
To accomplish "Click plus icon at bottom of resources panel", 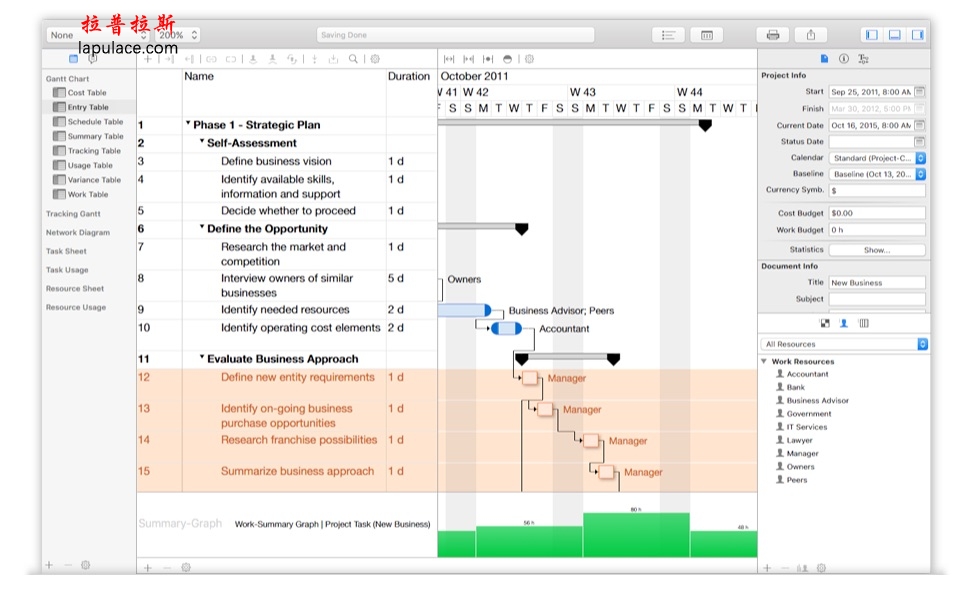I will coord(767,568).
